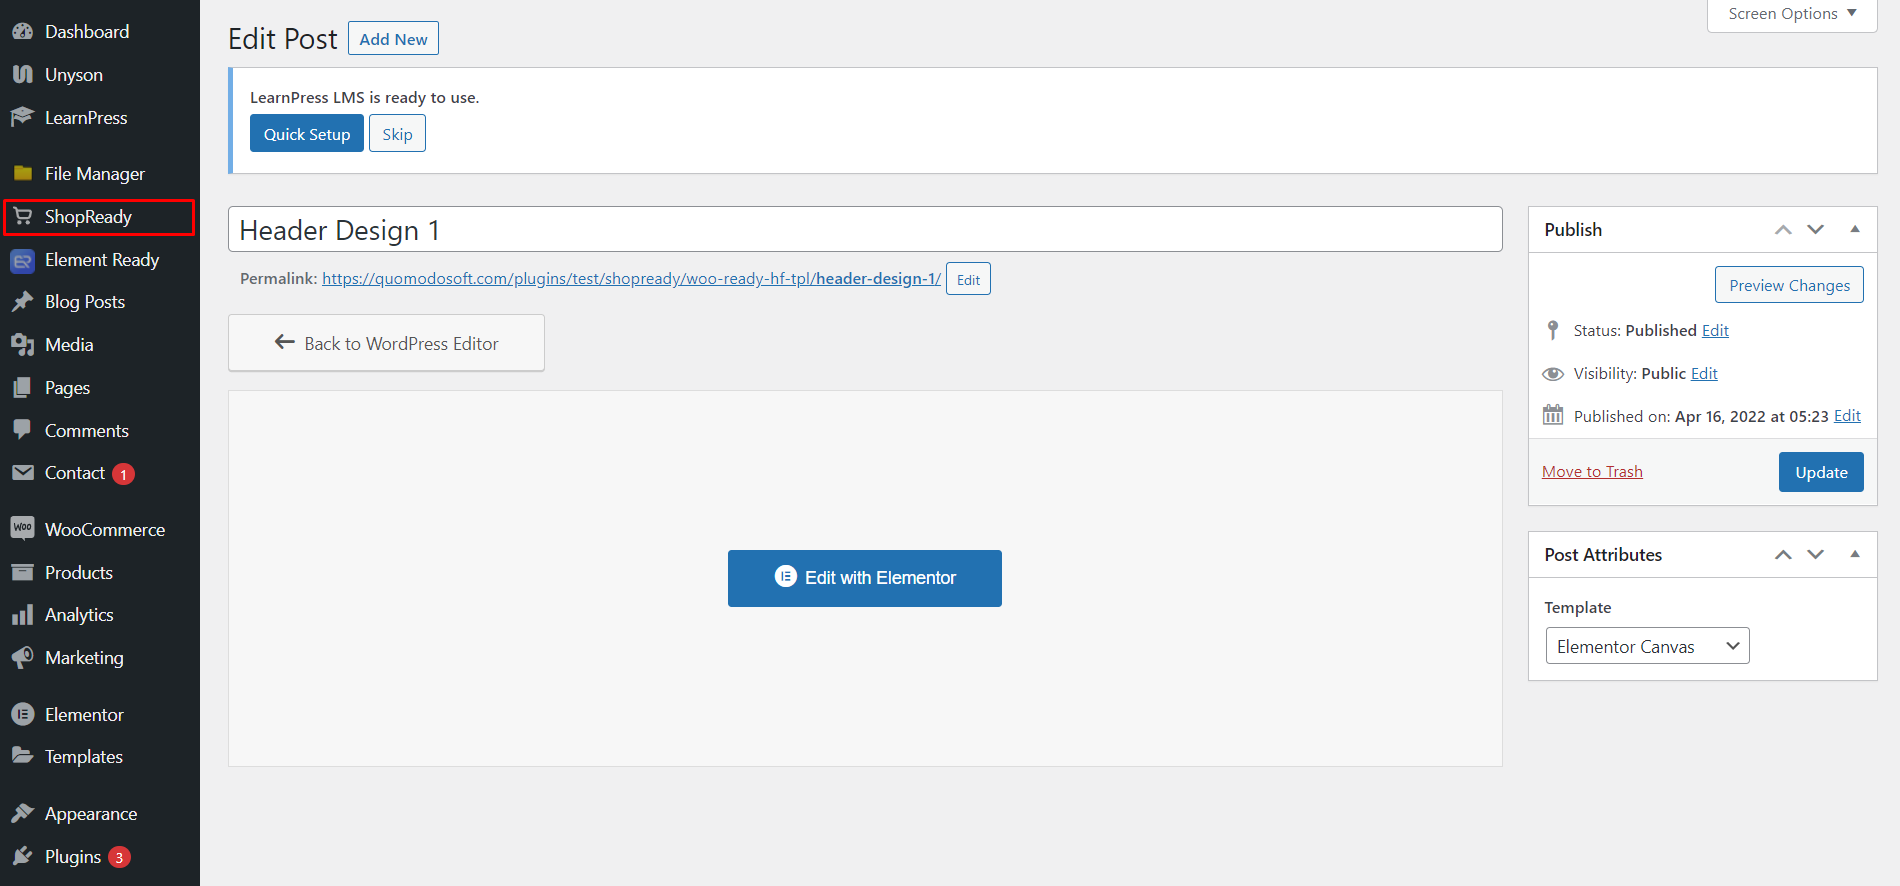Screen dimensions: 1900x886
Task: Click the Header Design 1 title field
Action: coord(865,230)
